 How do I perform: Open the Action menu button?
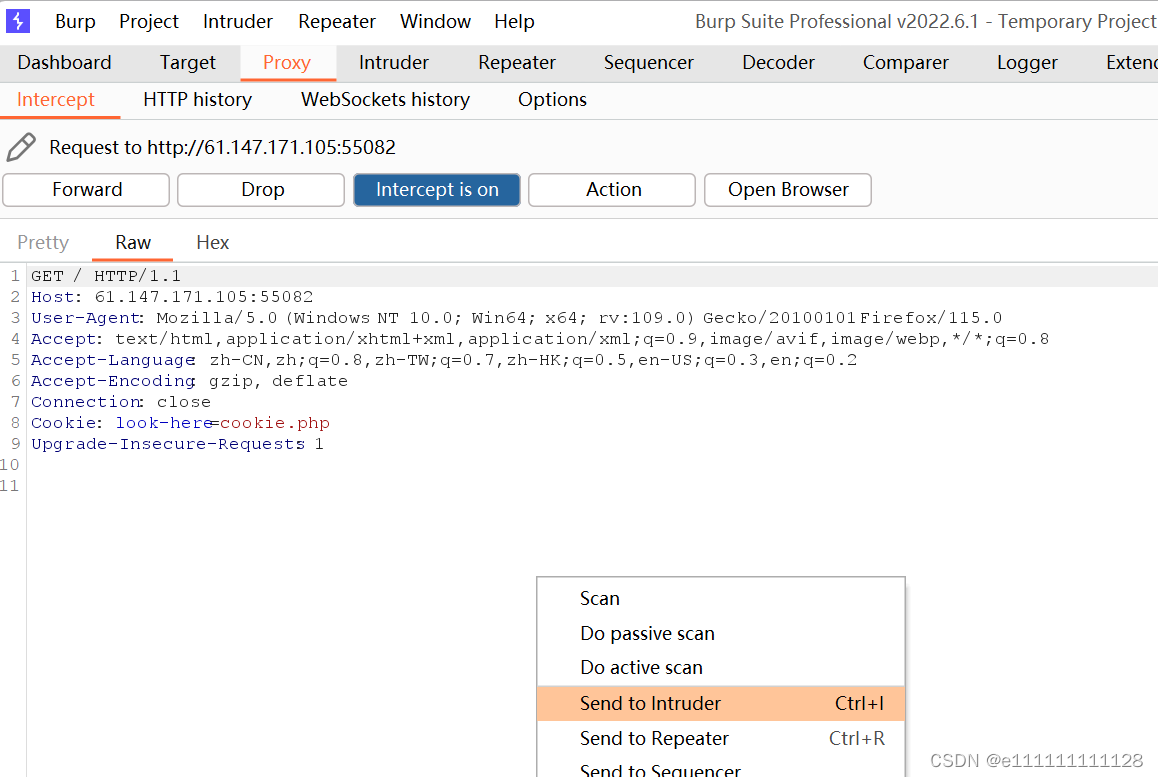(x=611, y=189)
